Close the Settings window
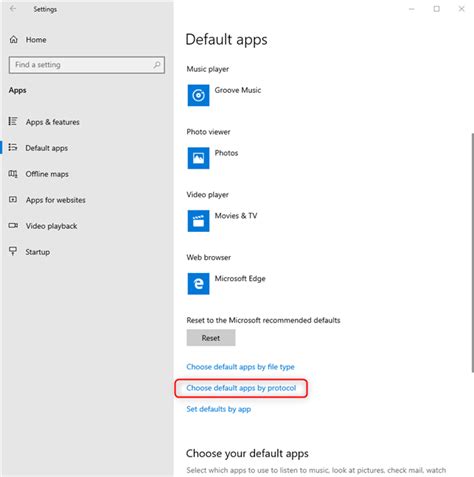474x477 pixels. pos(462,9)
